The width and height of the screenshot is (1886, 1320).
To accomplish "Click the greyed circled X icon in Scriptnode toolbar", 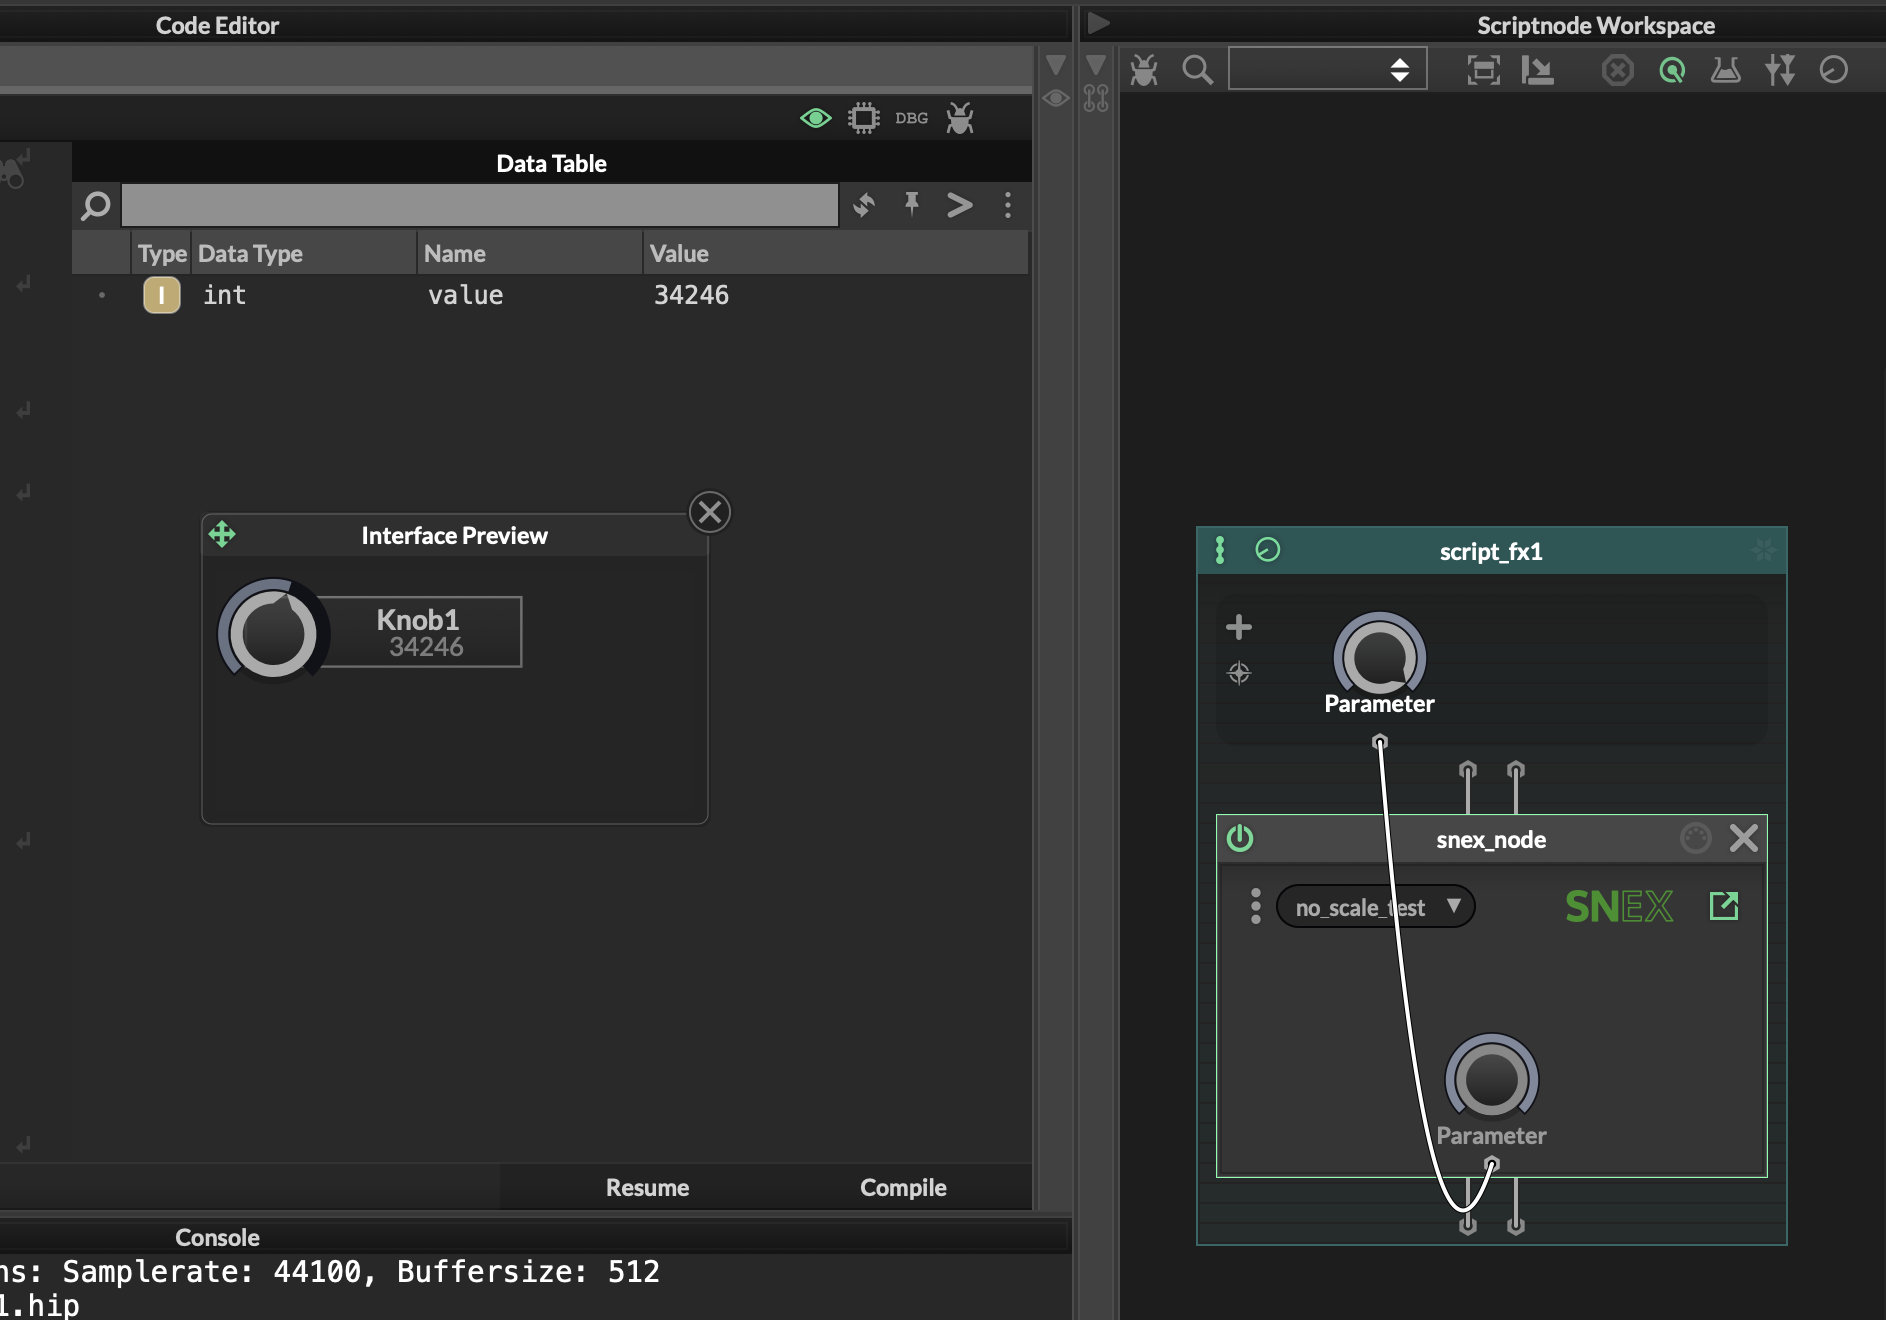I will pyautogui.click(x=1617, y=70).
